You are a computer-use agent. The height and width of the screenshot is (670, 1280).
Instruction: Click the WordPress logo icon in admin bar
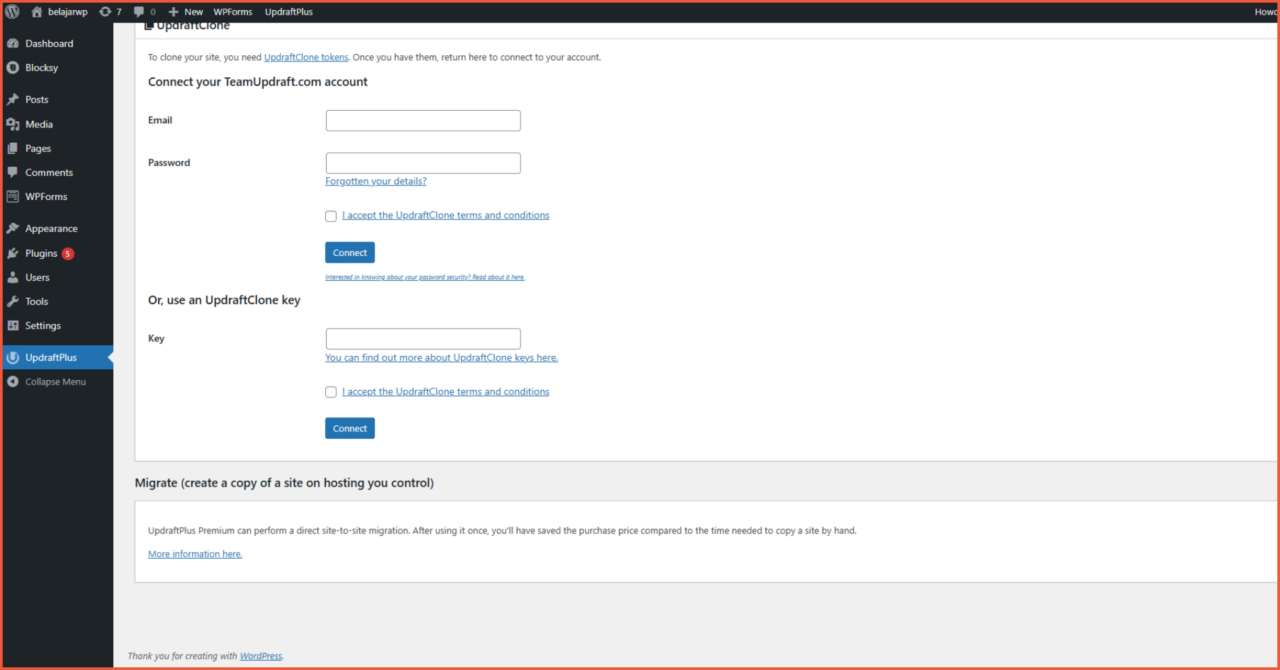12,12
